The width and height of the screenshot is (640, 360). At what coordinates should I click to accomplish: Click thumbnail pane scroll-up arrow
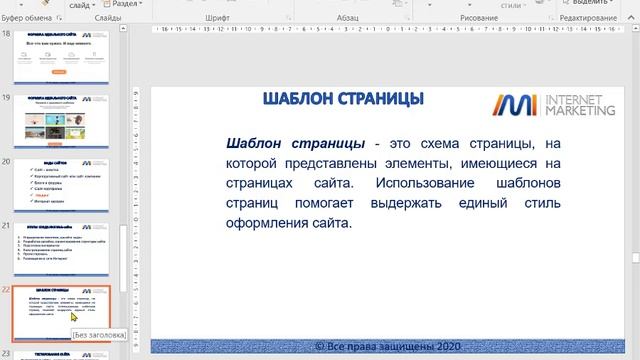click(123, 29)
